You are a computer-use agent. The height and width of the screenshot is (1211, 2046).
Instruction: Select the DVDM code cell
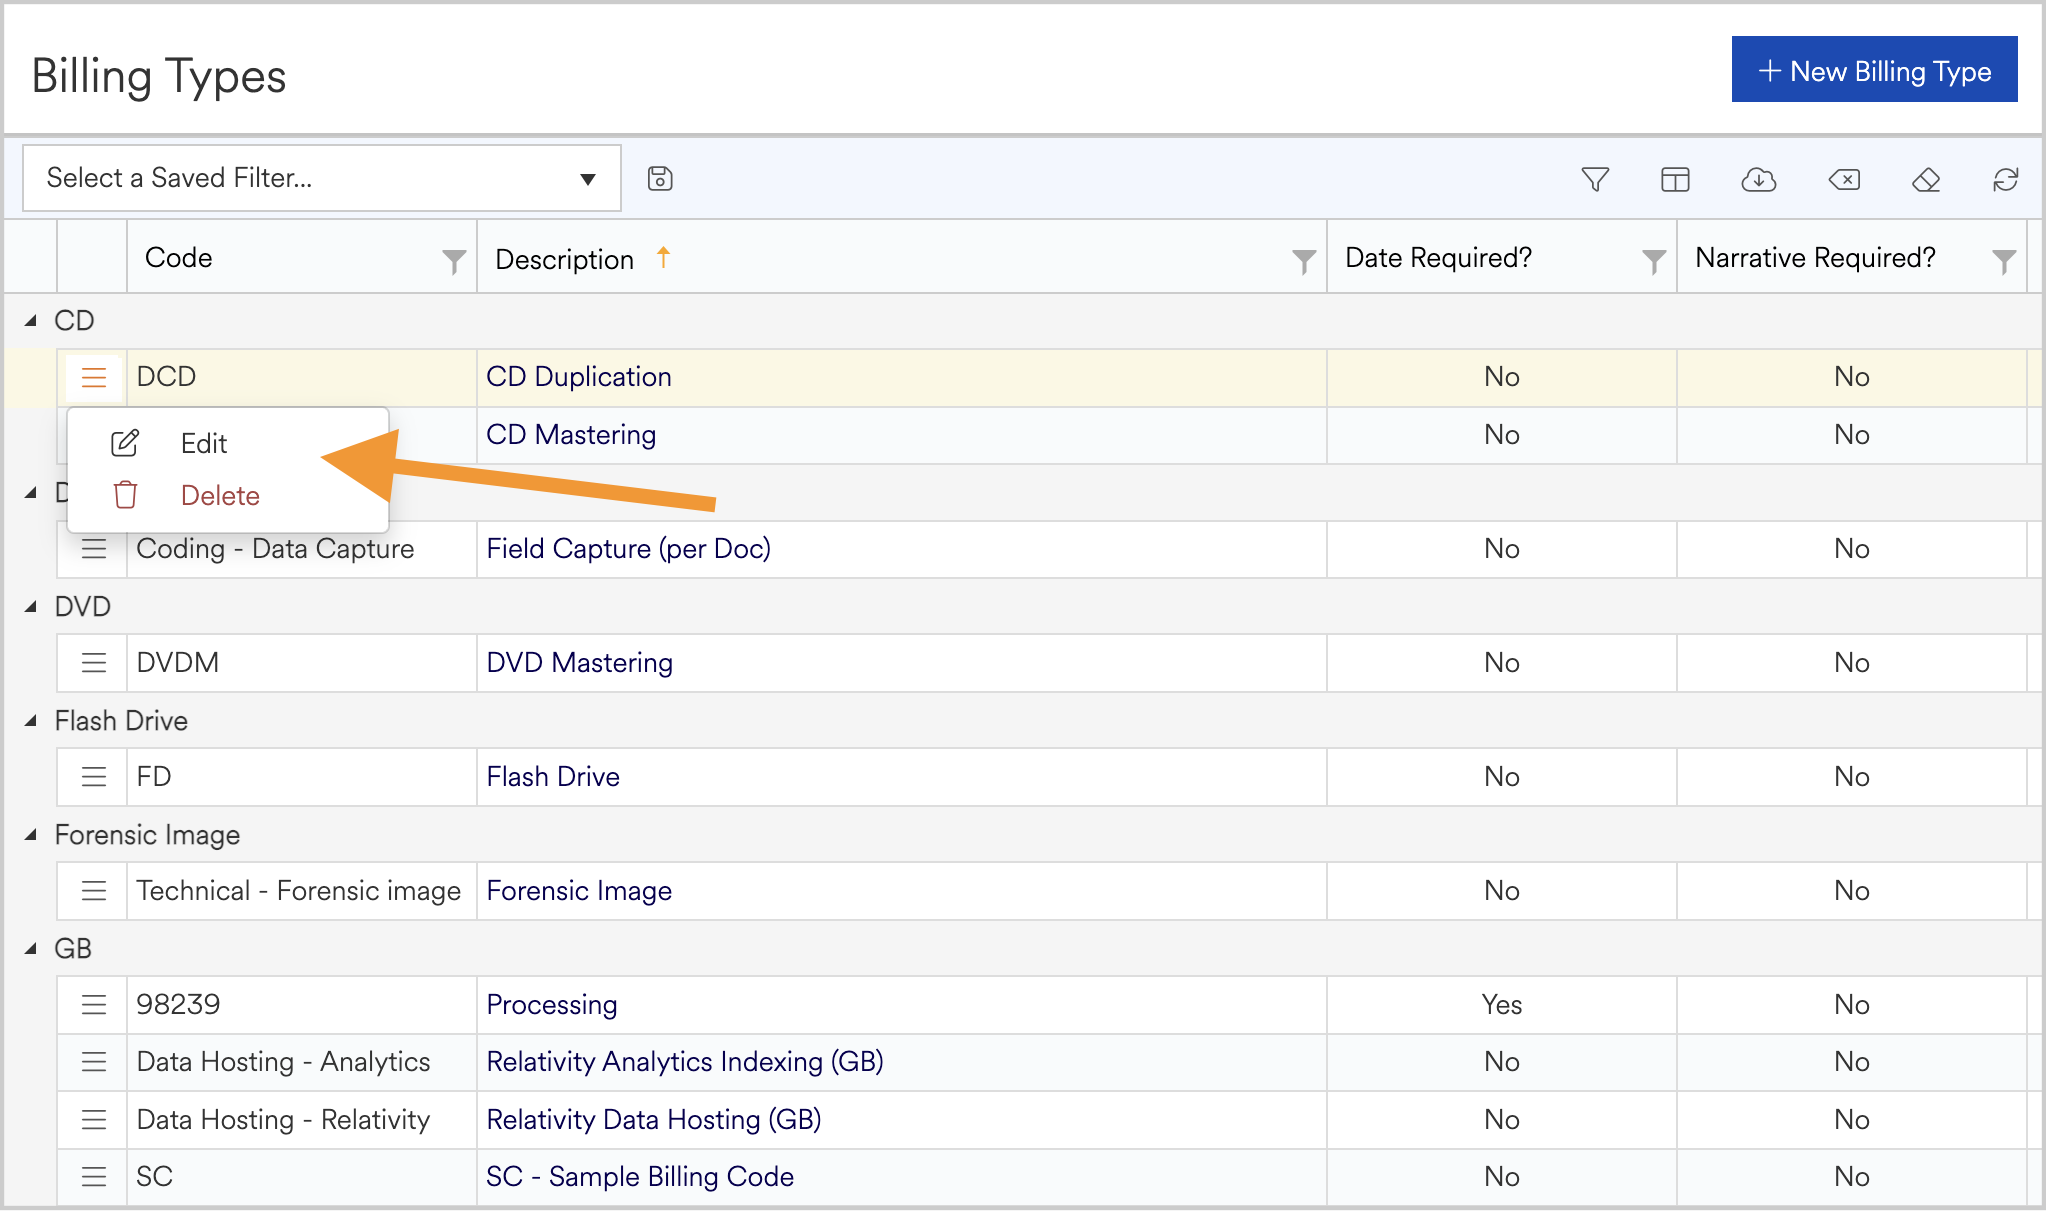[x=302, y=663]
